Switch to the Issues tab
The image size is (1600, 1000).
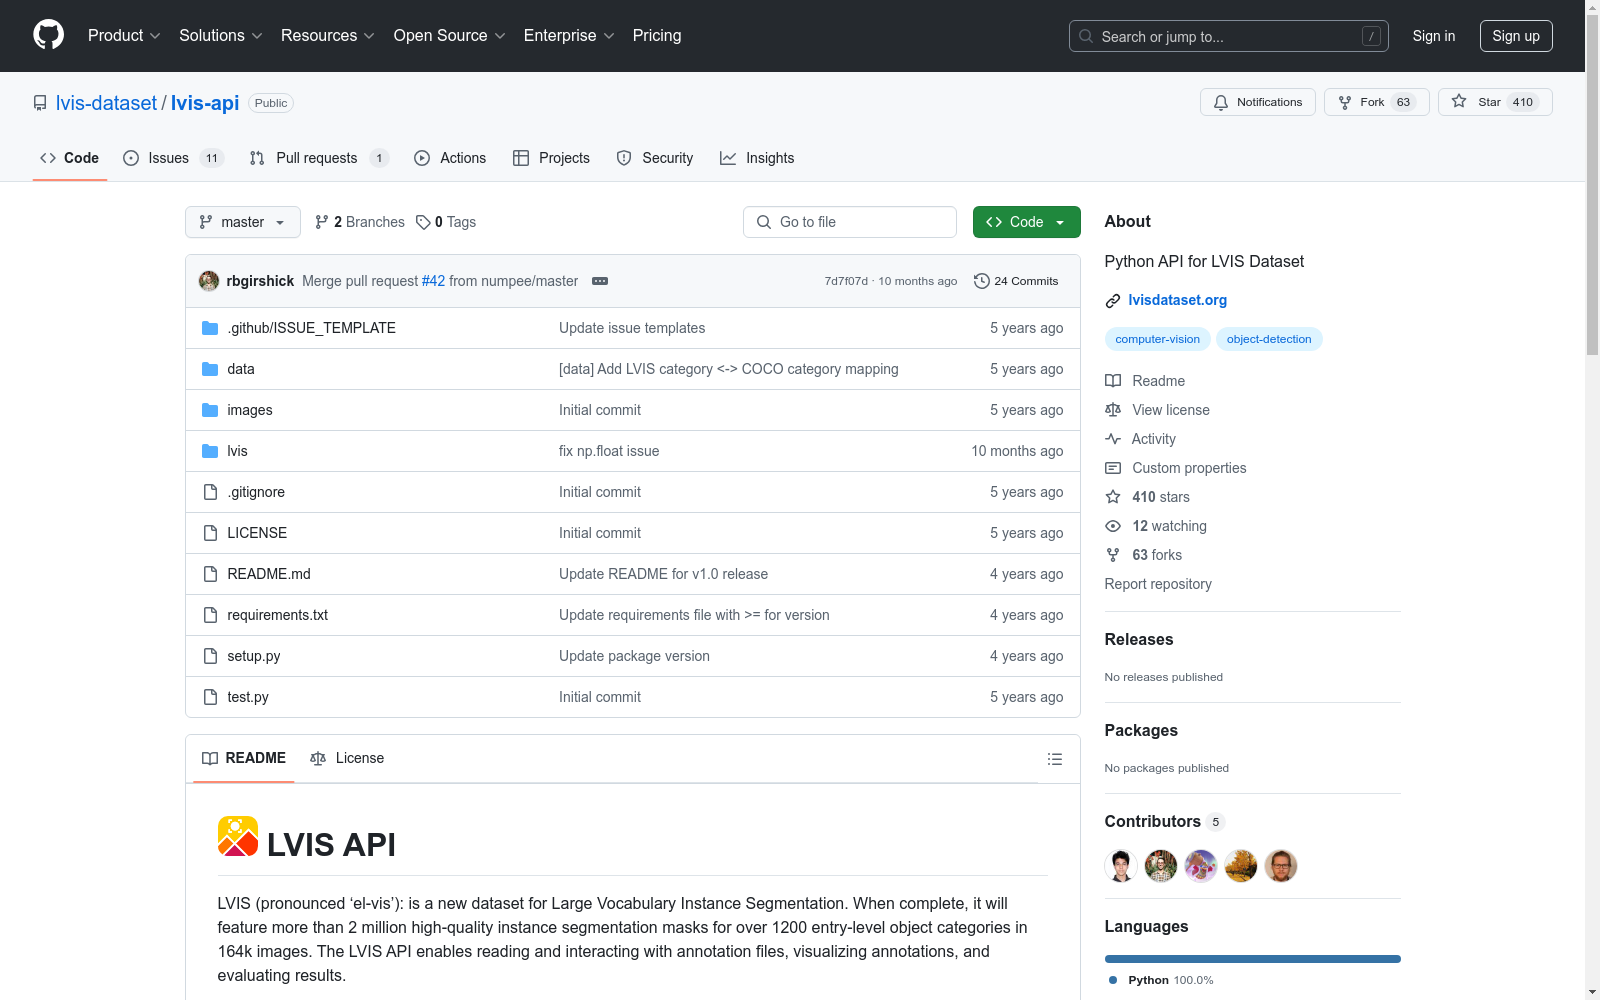pos(173,158)
